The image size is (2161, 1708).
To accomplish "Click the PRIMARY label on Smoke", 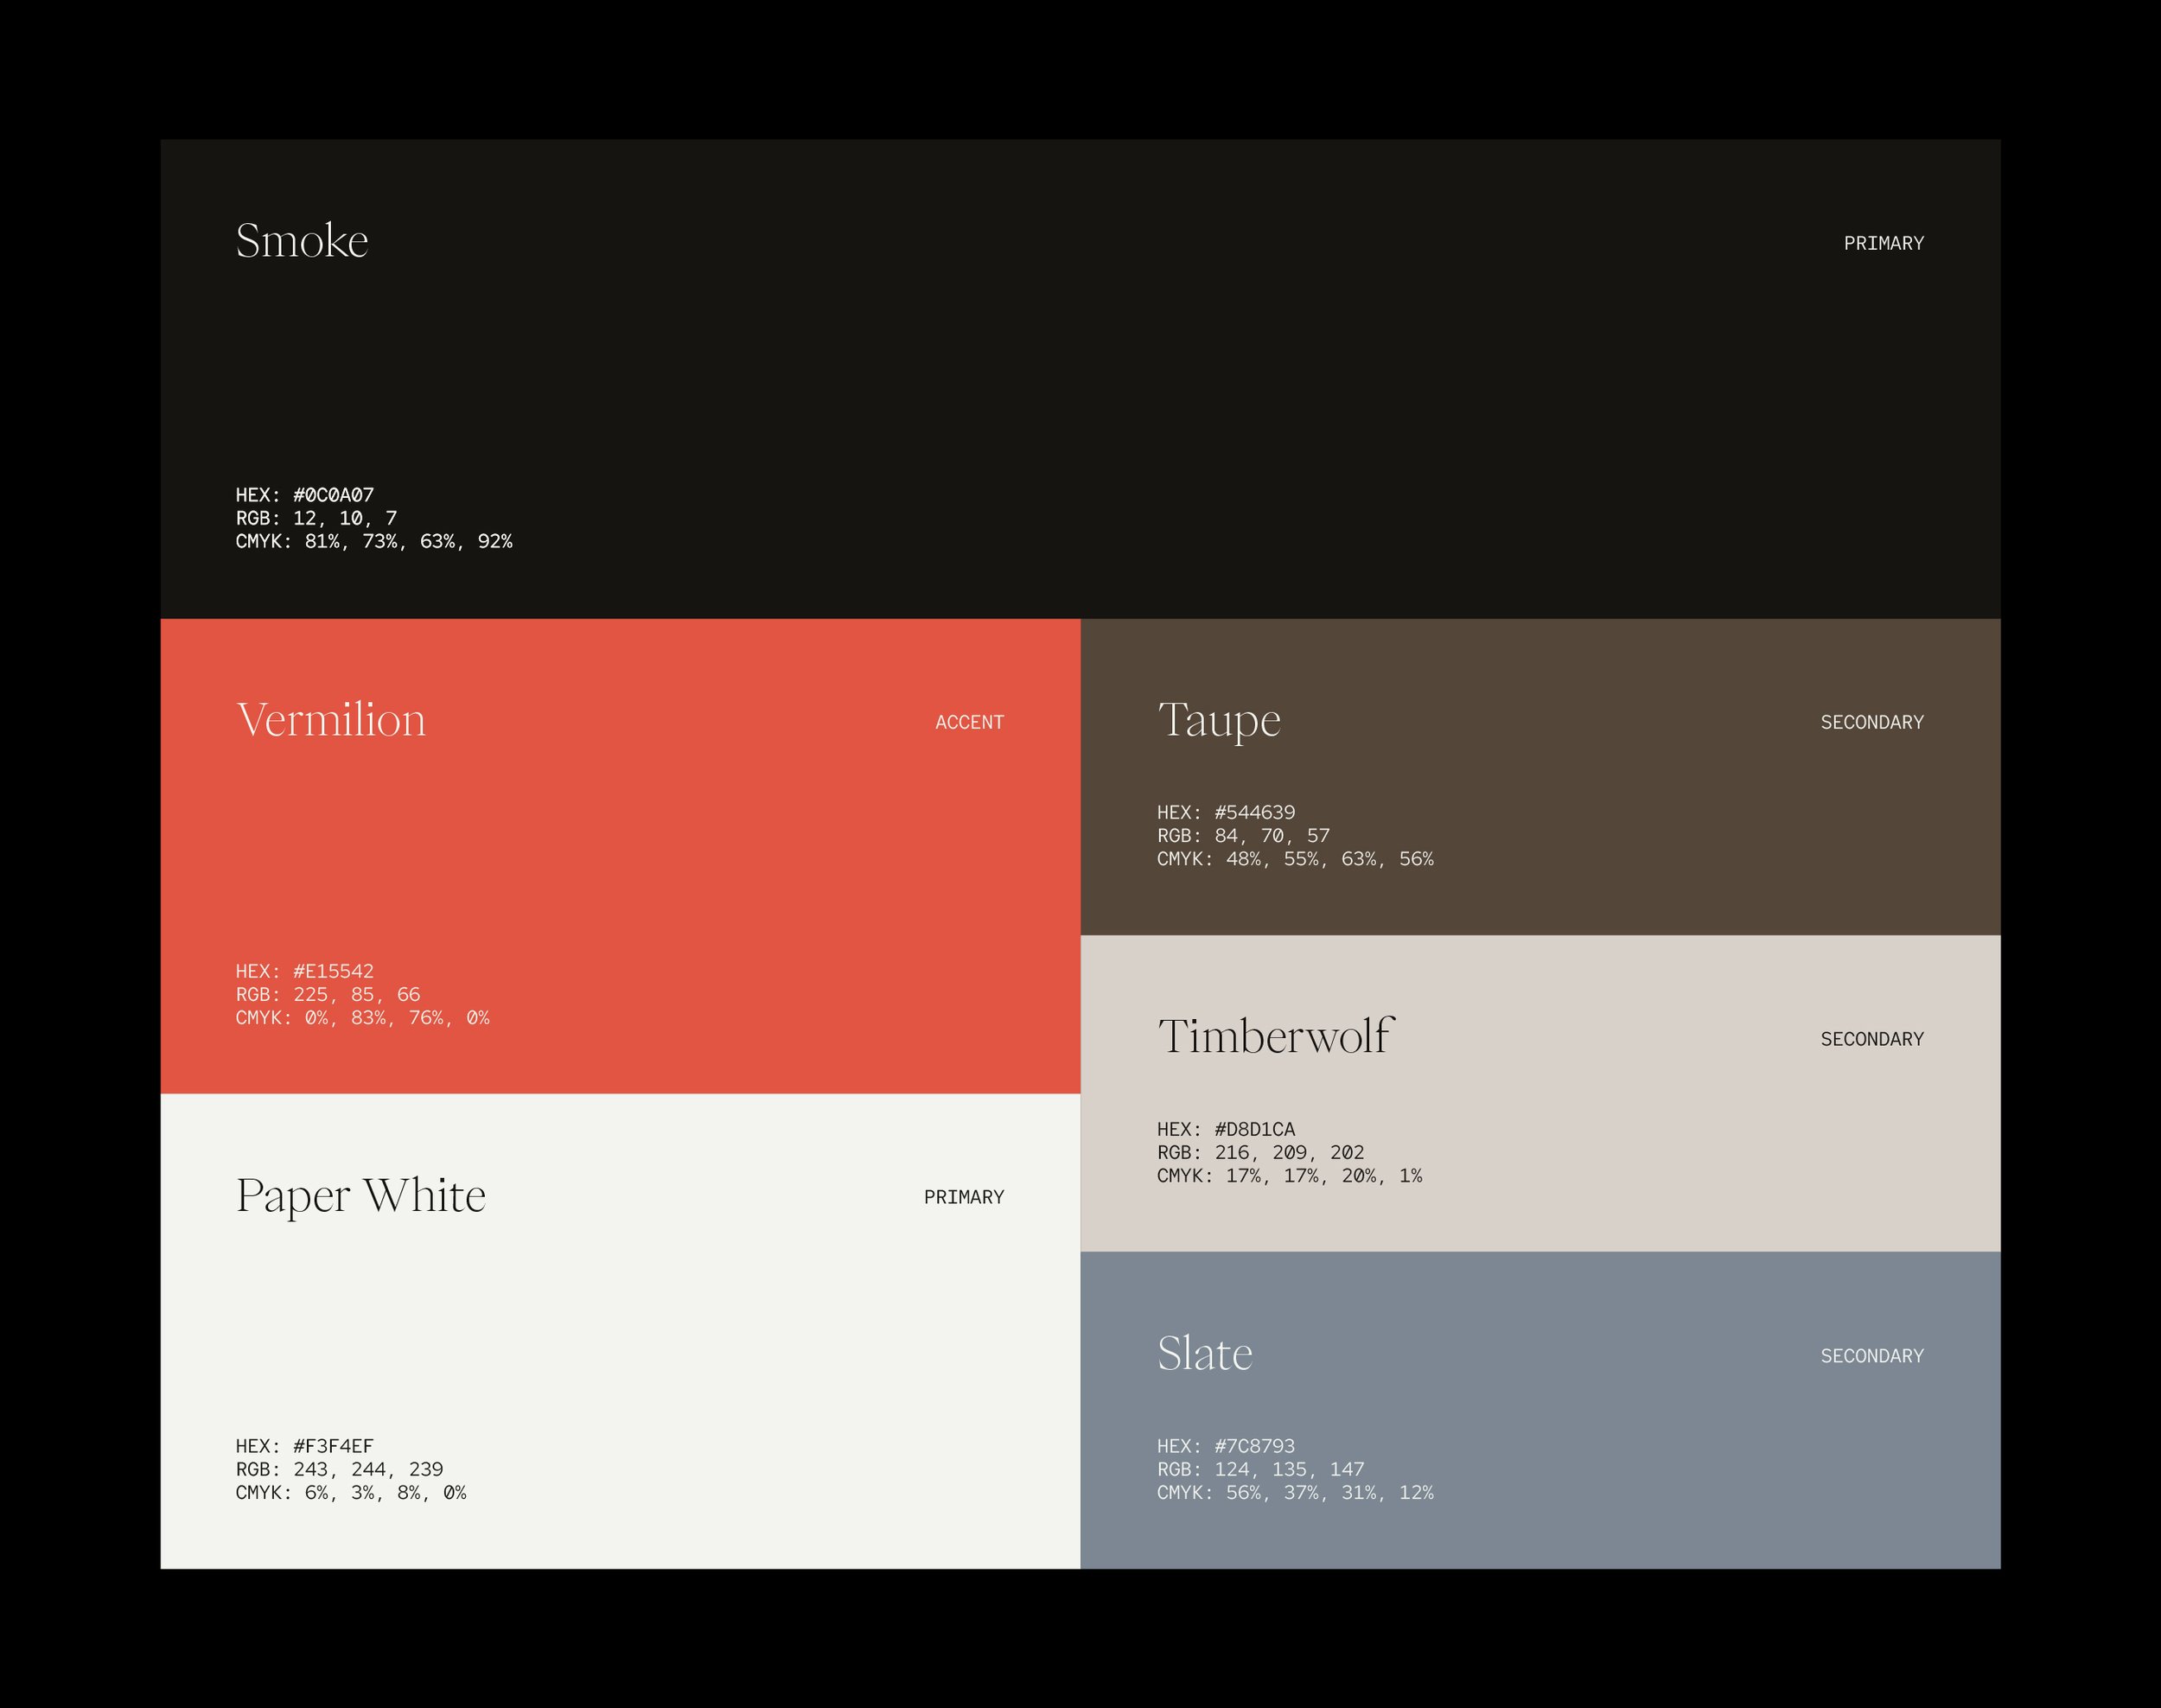I will [1883, 243].
